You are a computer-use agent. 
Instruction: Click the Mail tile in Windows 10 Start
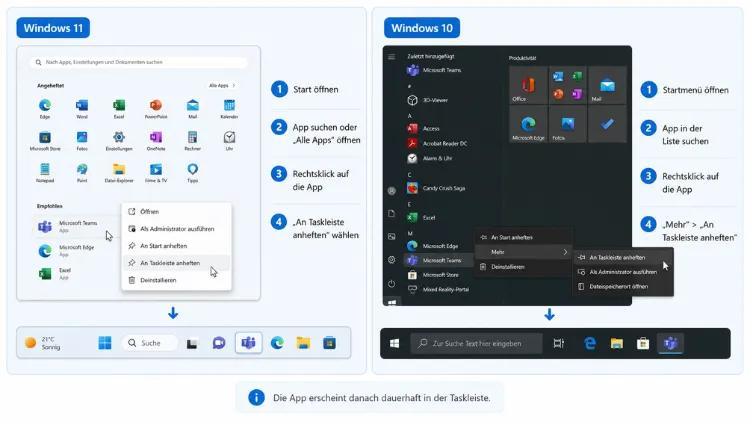tap(607, 85)
